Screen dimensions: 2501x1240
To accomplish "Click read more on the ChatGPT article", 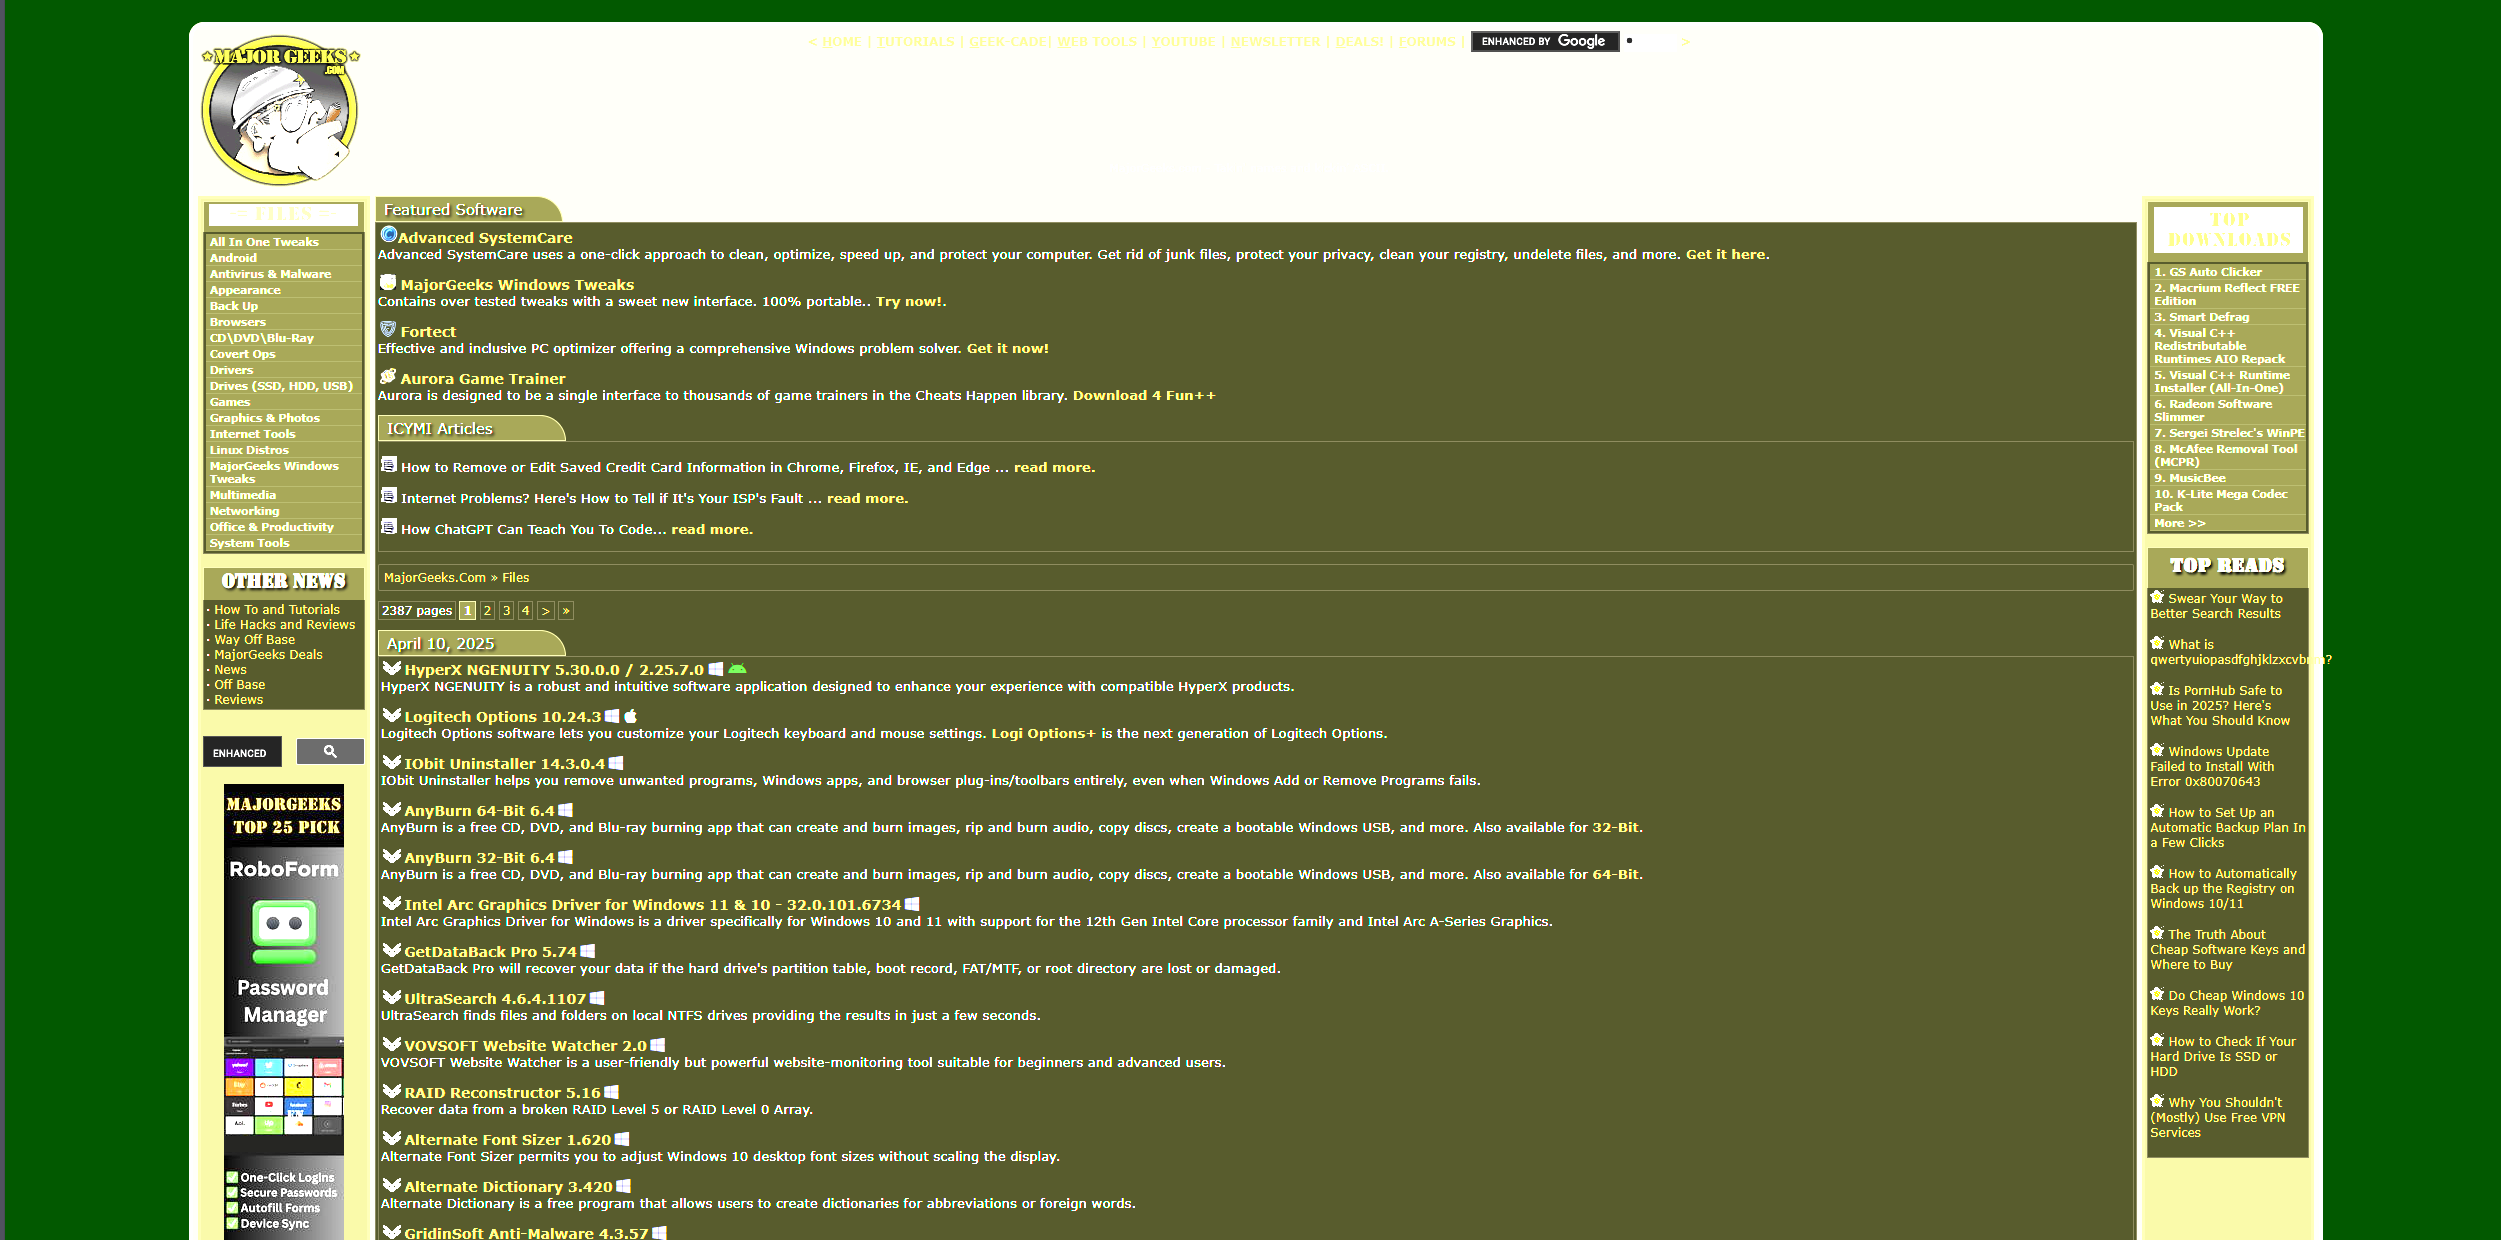I will coord(710,530).
